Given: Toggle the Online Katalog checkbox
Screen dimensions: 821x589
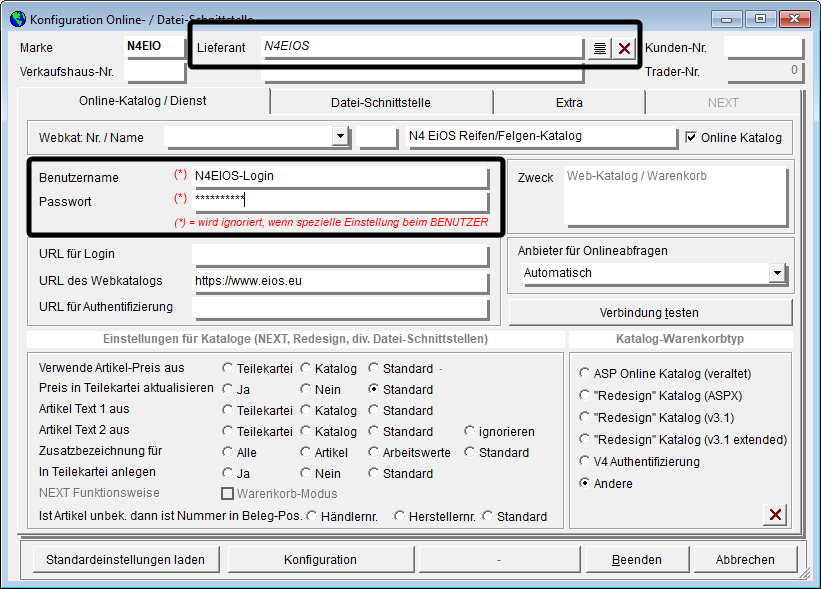Looking at the screenshot, I should (691, 137).
